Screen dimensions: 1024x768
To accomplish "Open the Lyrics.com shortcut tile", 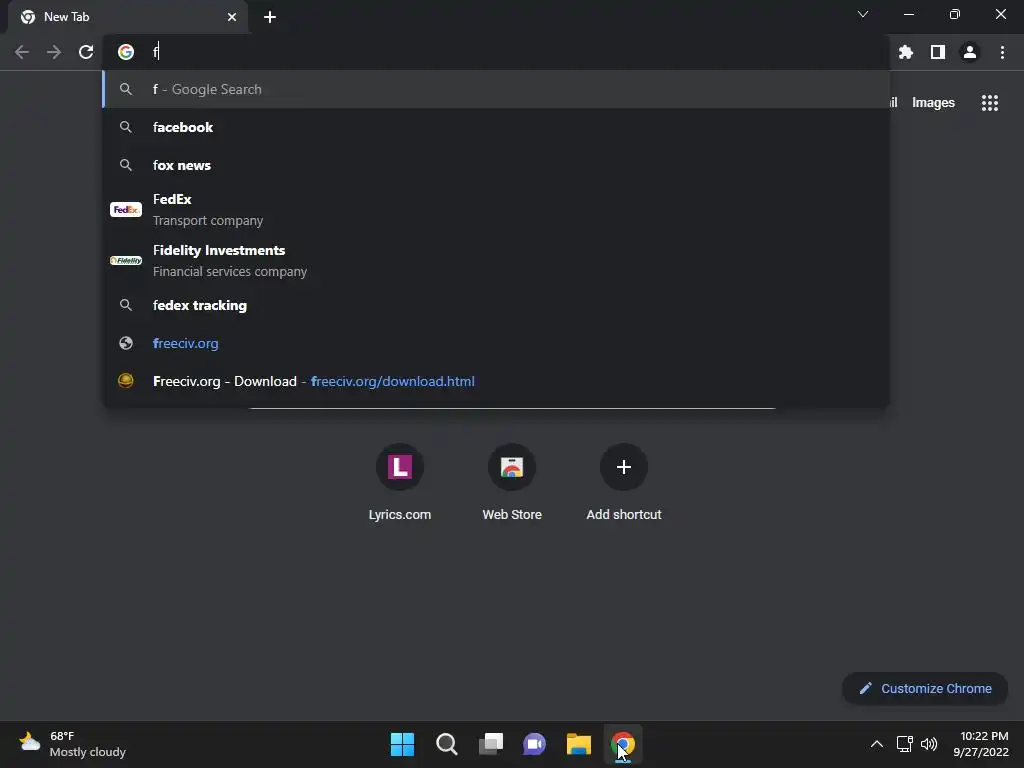I will coord(400,483).
